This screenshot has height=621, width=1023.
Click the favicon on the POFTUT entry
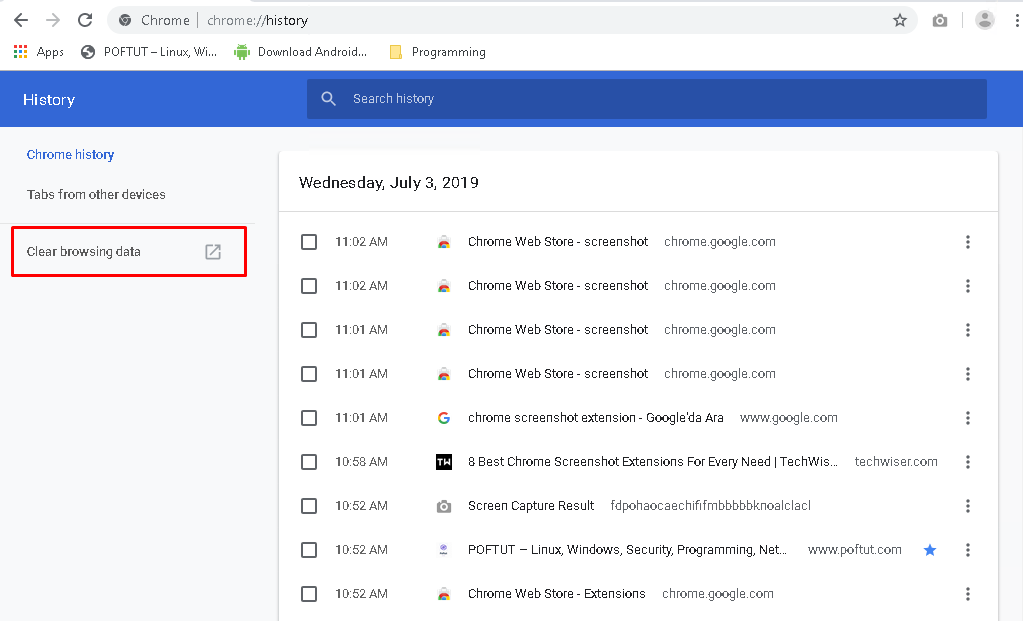click(444, 550)
